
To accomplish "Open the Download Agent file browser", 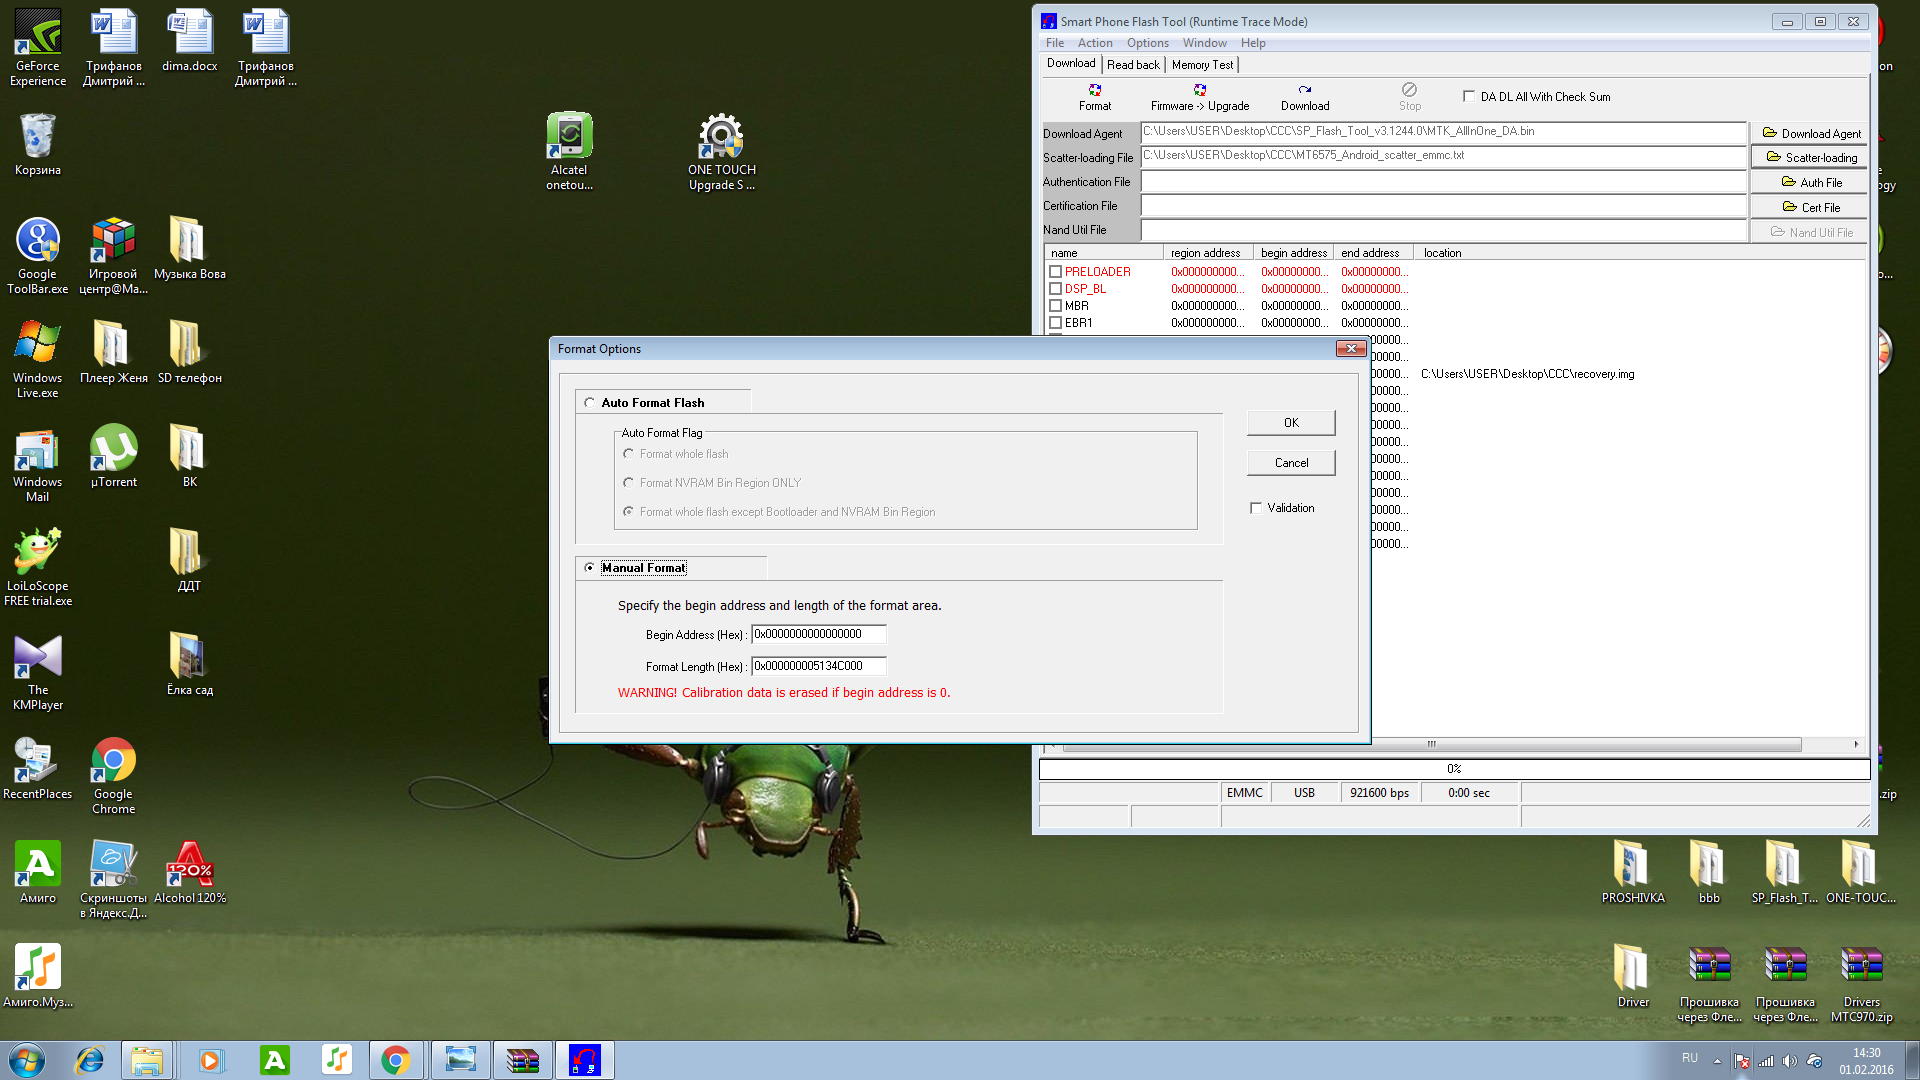I will [1810, 134].
